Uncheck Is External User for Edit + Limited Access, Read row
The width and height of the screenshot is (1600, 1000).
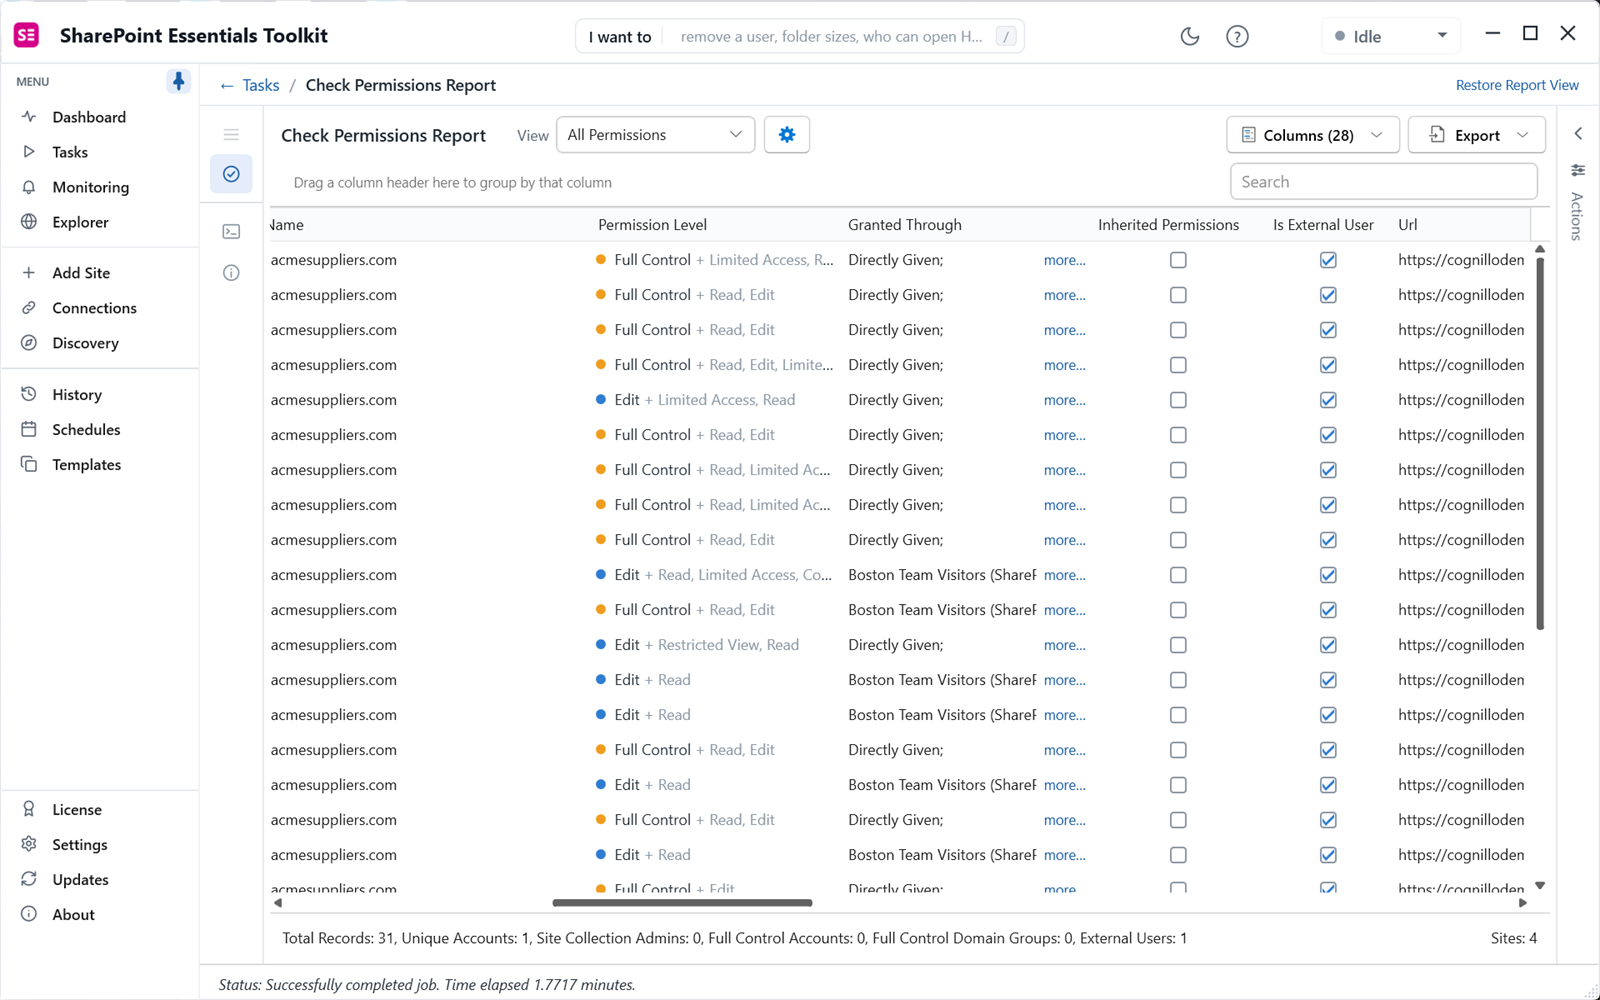coord(1328,400)
